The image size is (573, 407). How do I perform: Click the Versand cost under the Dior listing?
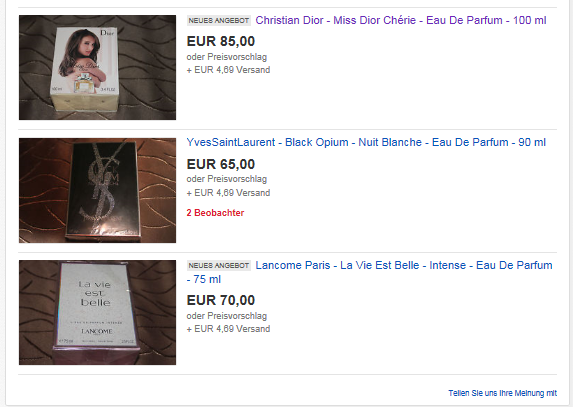[228, 70]
